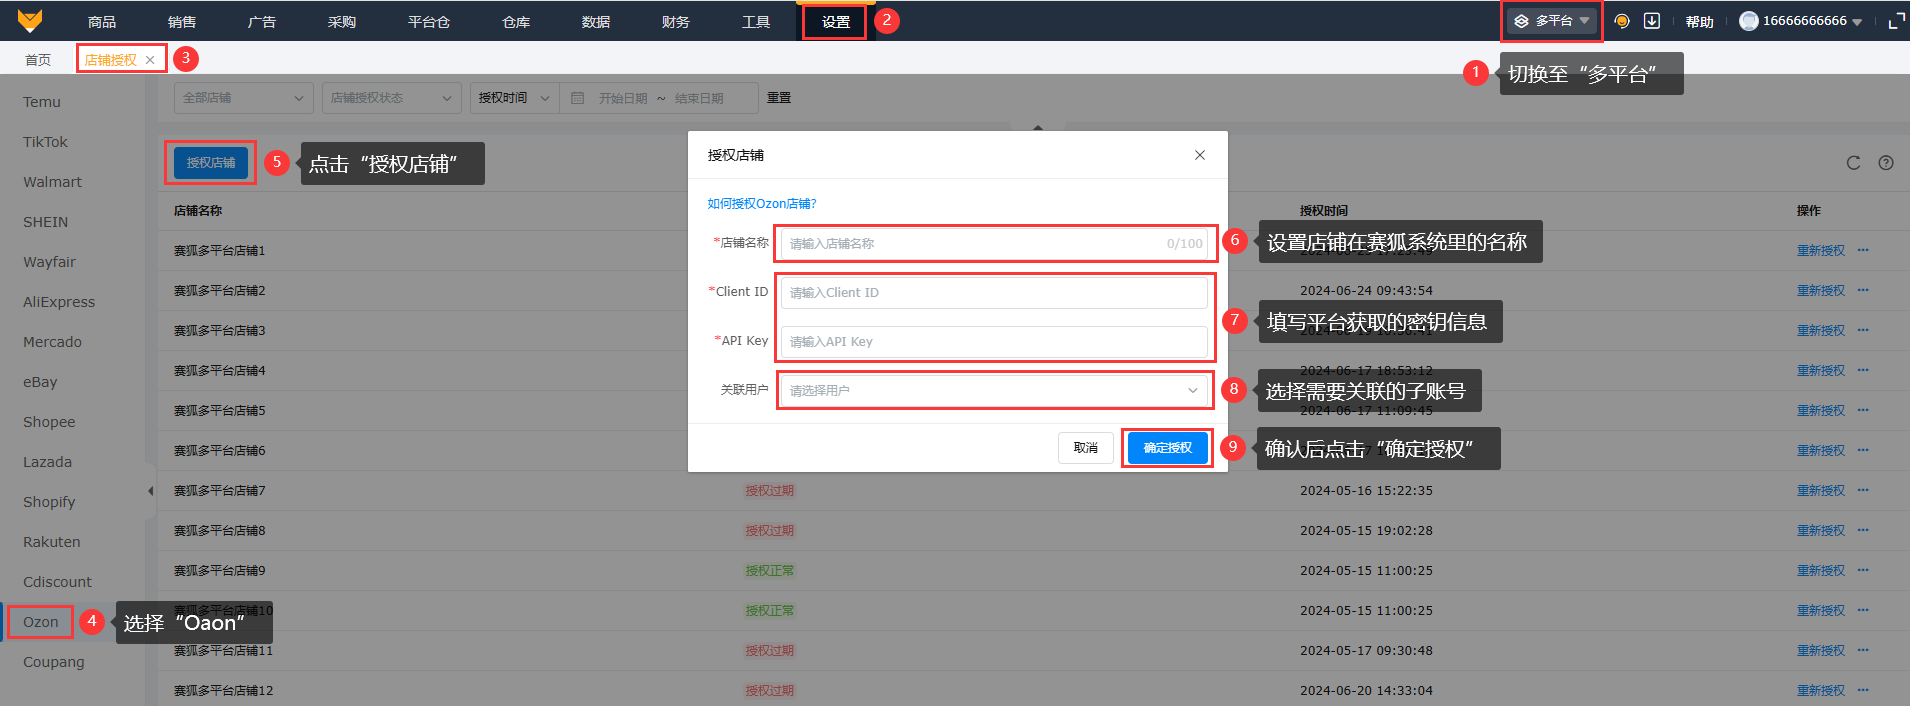Open more actions for 赛狐多平台店铺2
The height and width of the screenshot is (706, 1910).
[1863, 290]
